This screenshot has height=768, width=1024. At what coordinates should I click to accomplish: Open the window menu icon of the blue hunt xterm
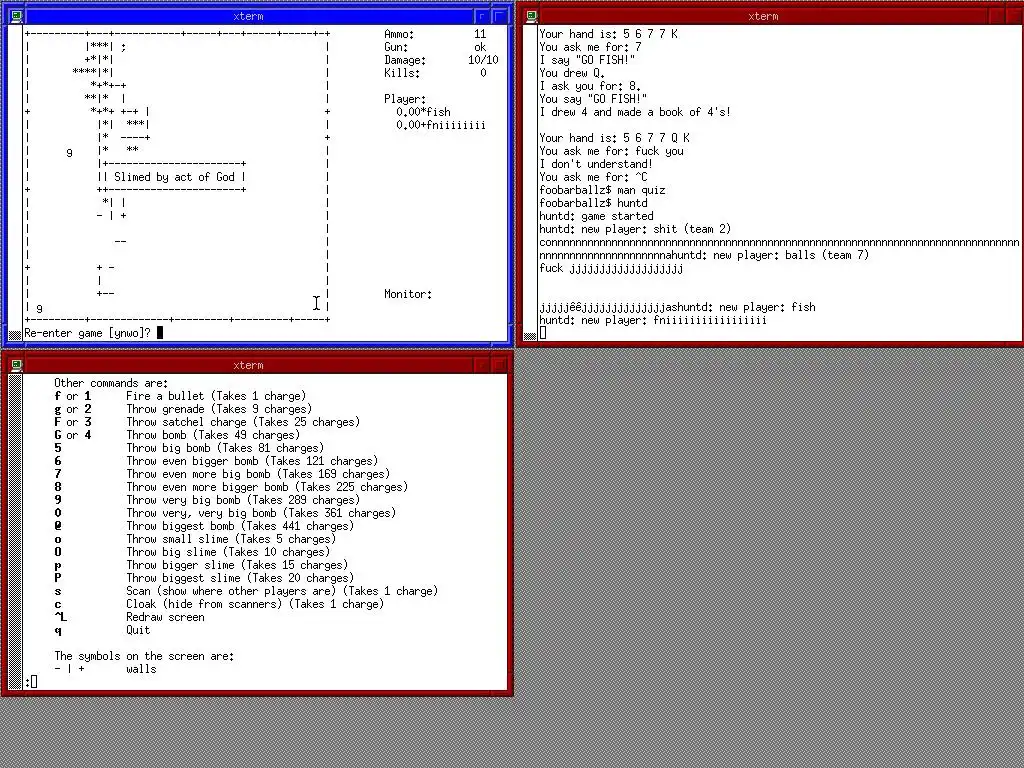click(17, 16)
